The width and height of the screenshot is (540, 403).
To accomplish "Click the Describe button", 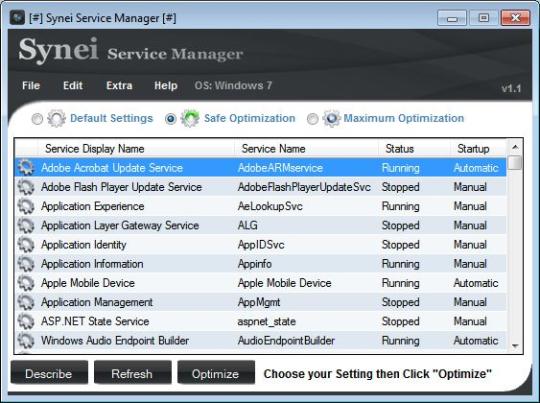I will click(49, 373).
